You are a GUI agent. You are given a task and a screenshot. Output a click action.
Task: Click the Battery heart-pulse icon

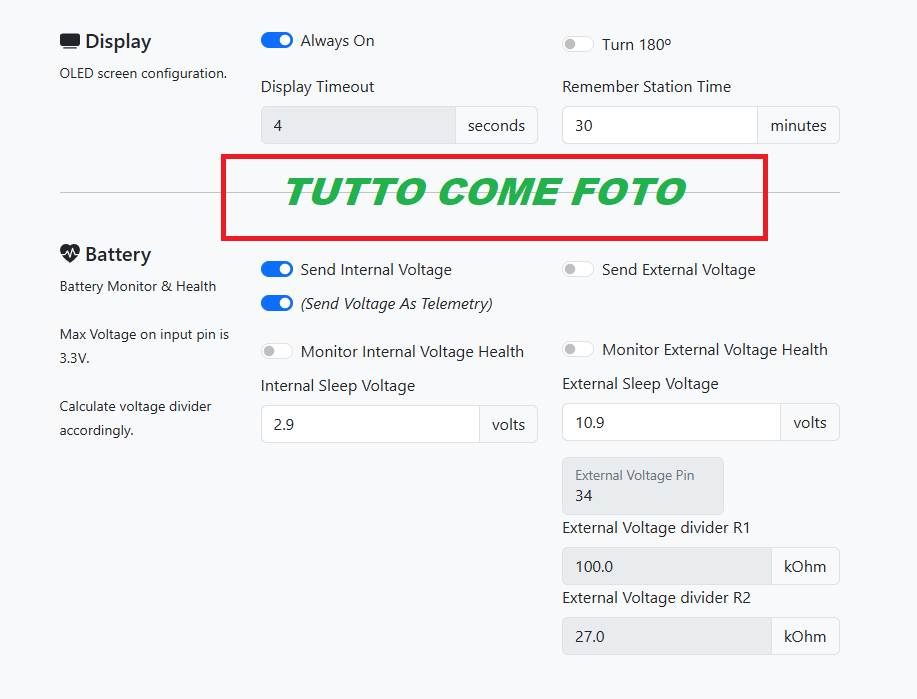(70, 254)
